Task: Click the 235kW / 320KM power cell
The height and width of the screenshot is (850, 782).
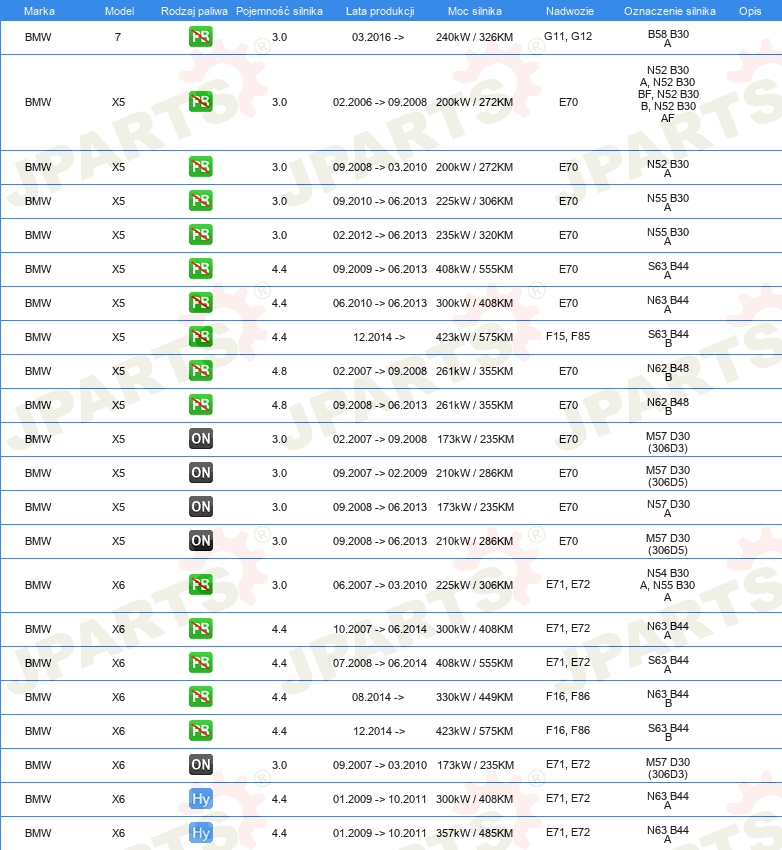Action: click(474, 235)
